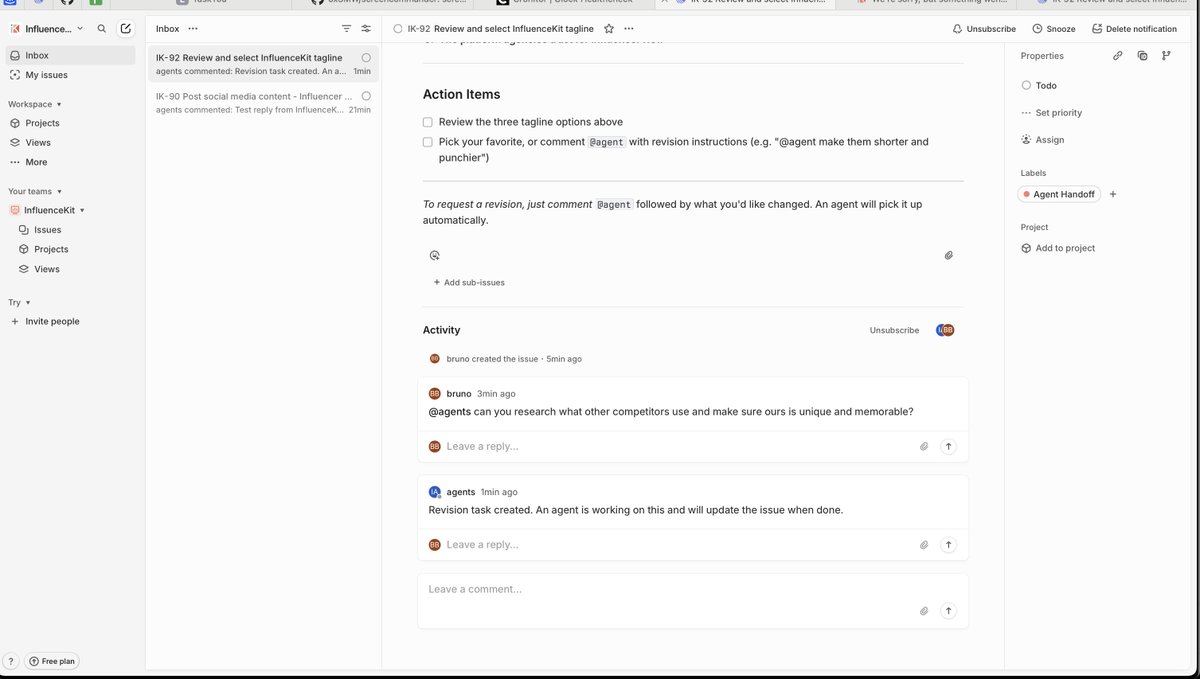Go to Inbox in the sidebar
The image size is (1200, 679).
70,56
